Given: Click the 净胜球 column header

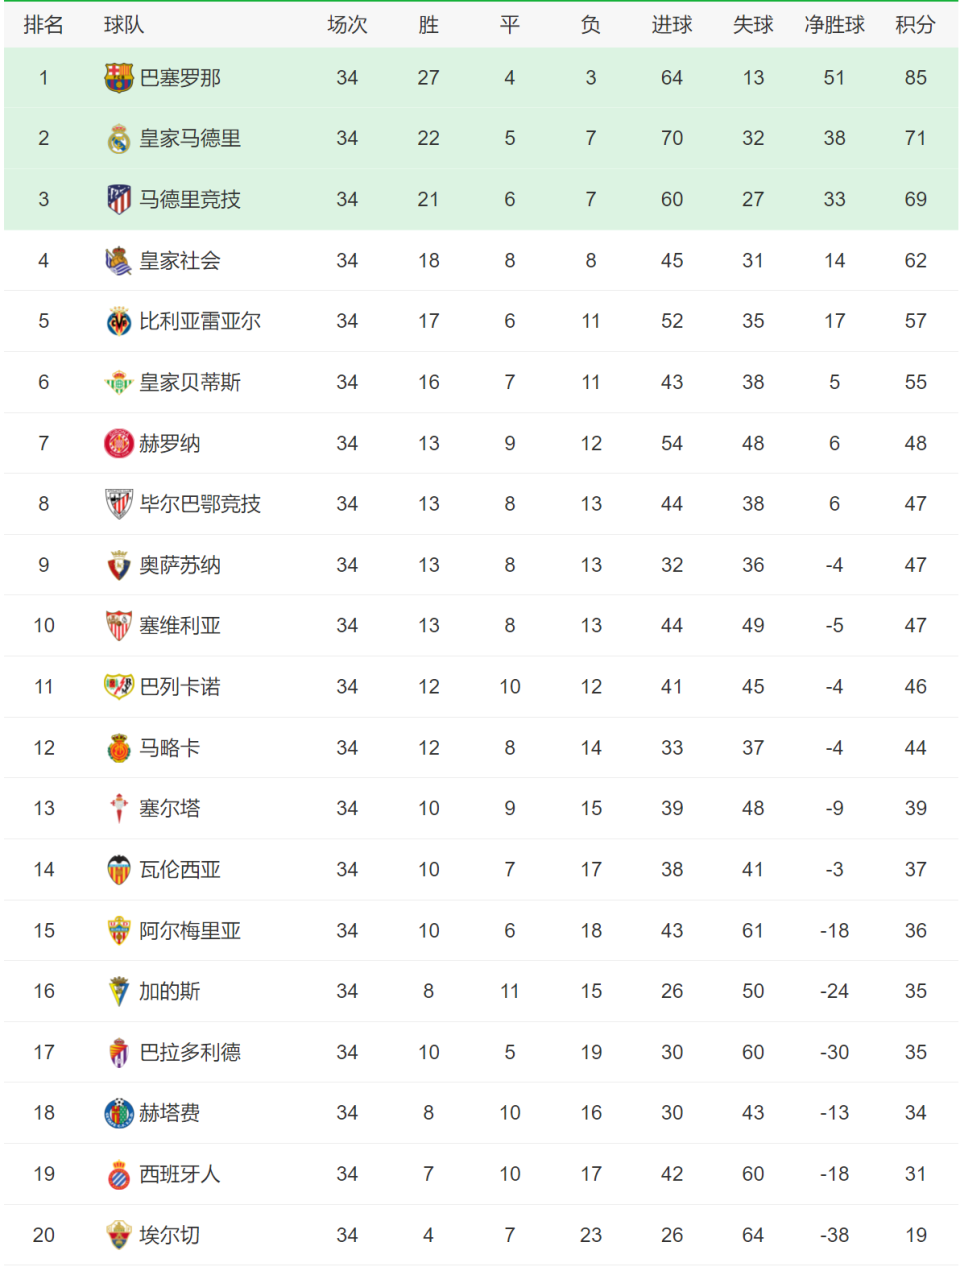Looking at the screenshot, I should 834,25.
